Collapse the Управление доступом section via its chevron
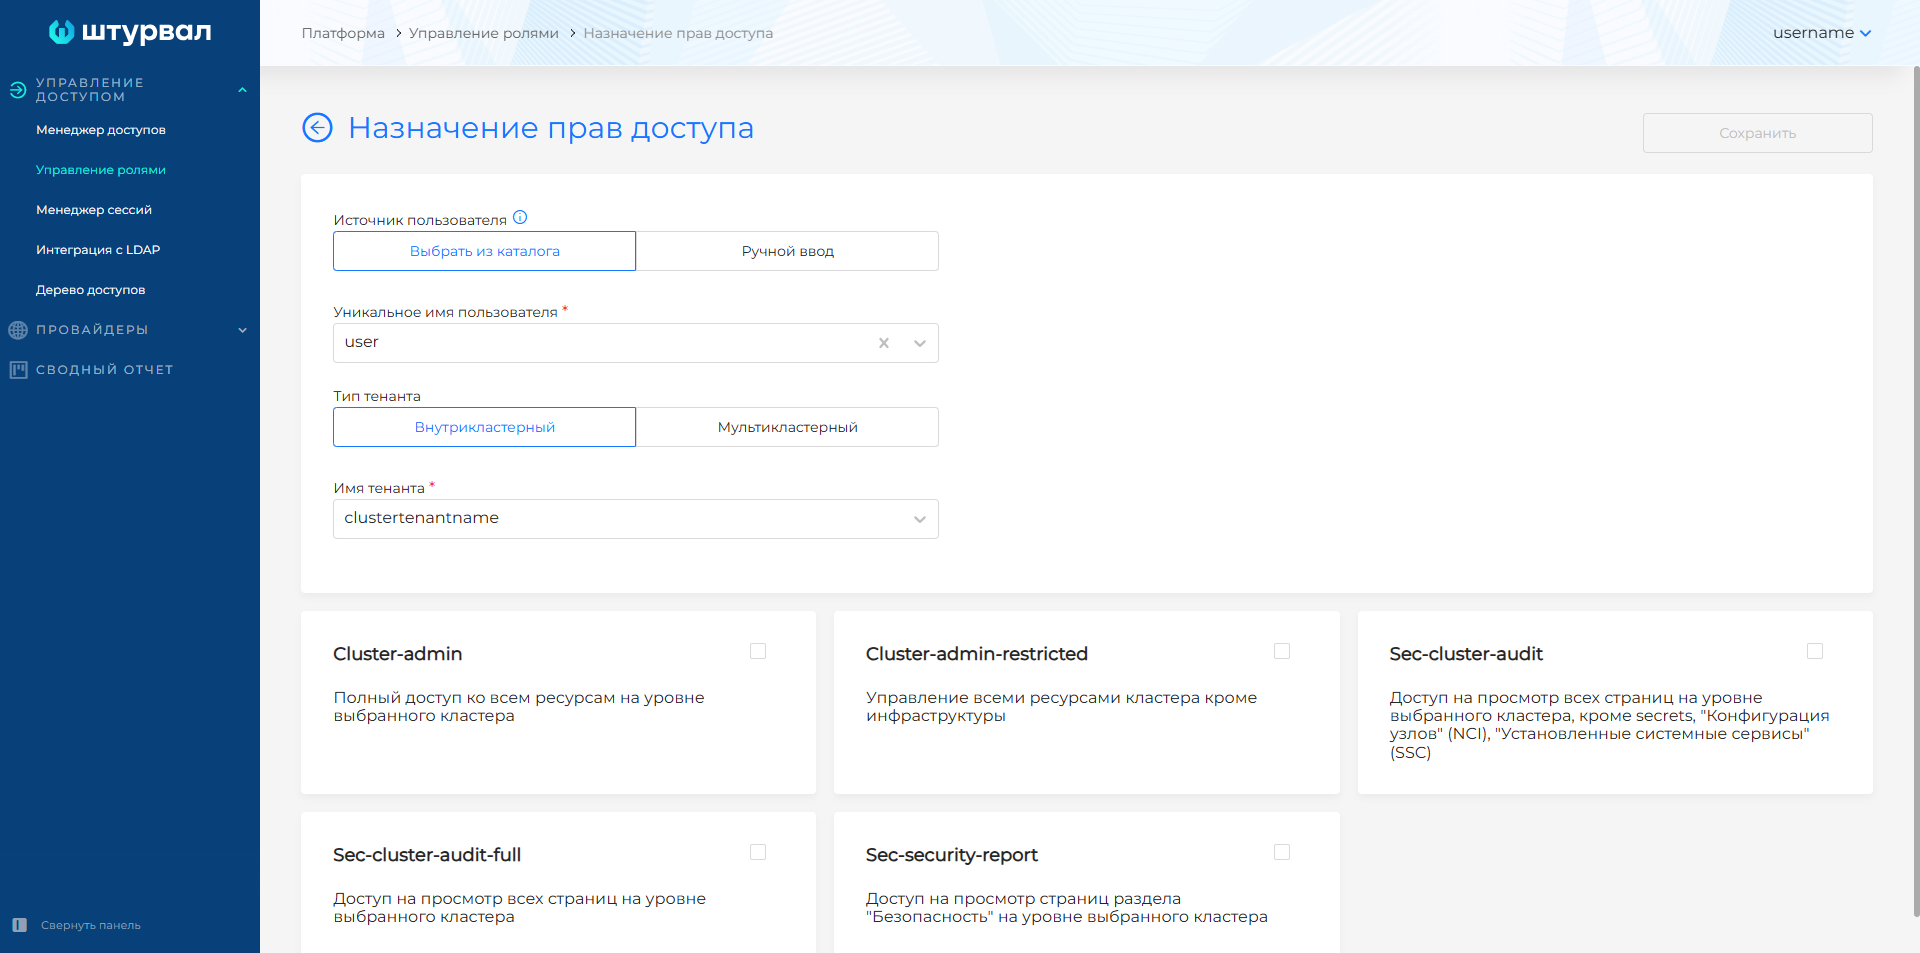1920x953 pixels. click(242, 89)
